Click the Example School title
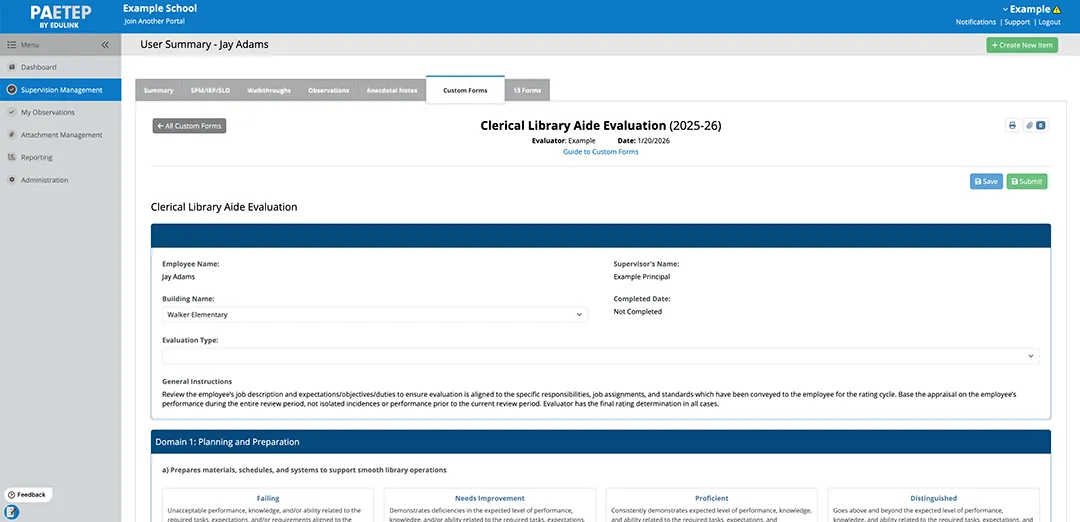Viewport: 1080px width, 522px height. (x=160, y=8)
